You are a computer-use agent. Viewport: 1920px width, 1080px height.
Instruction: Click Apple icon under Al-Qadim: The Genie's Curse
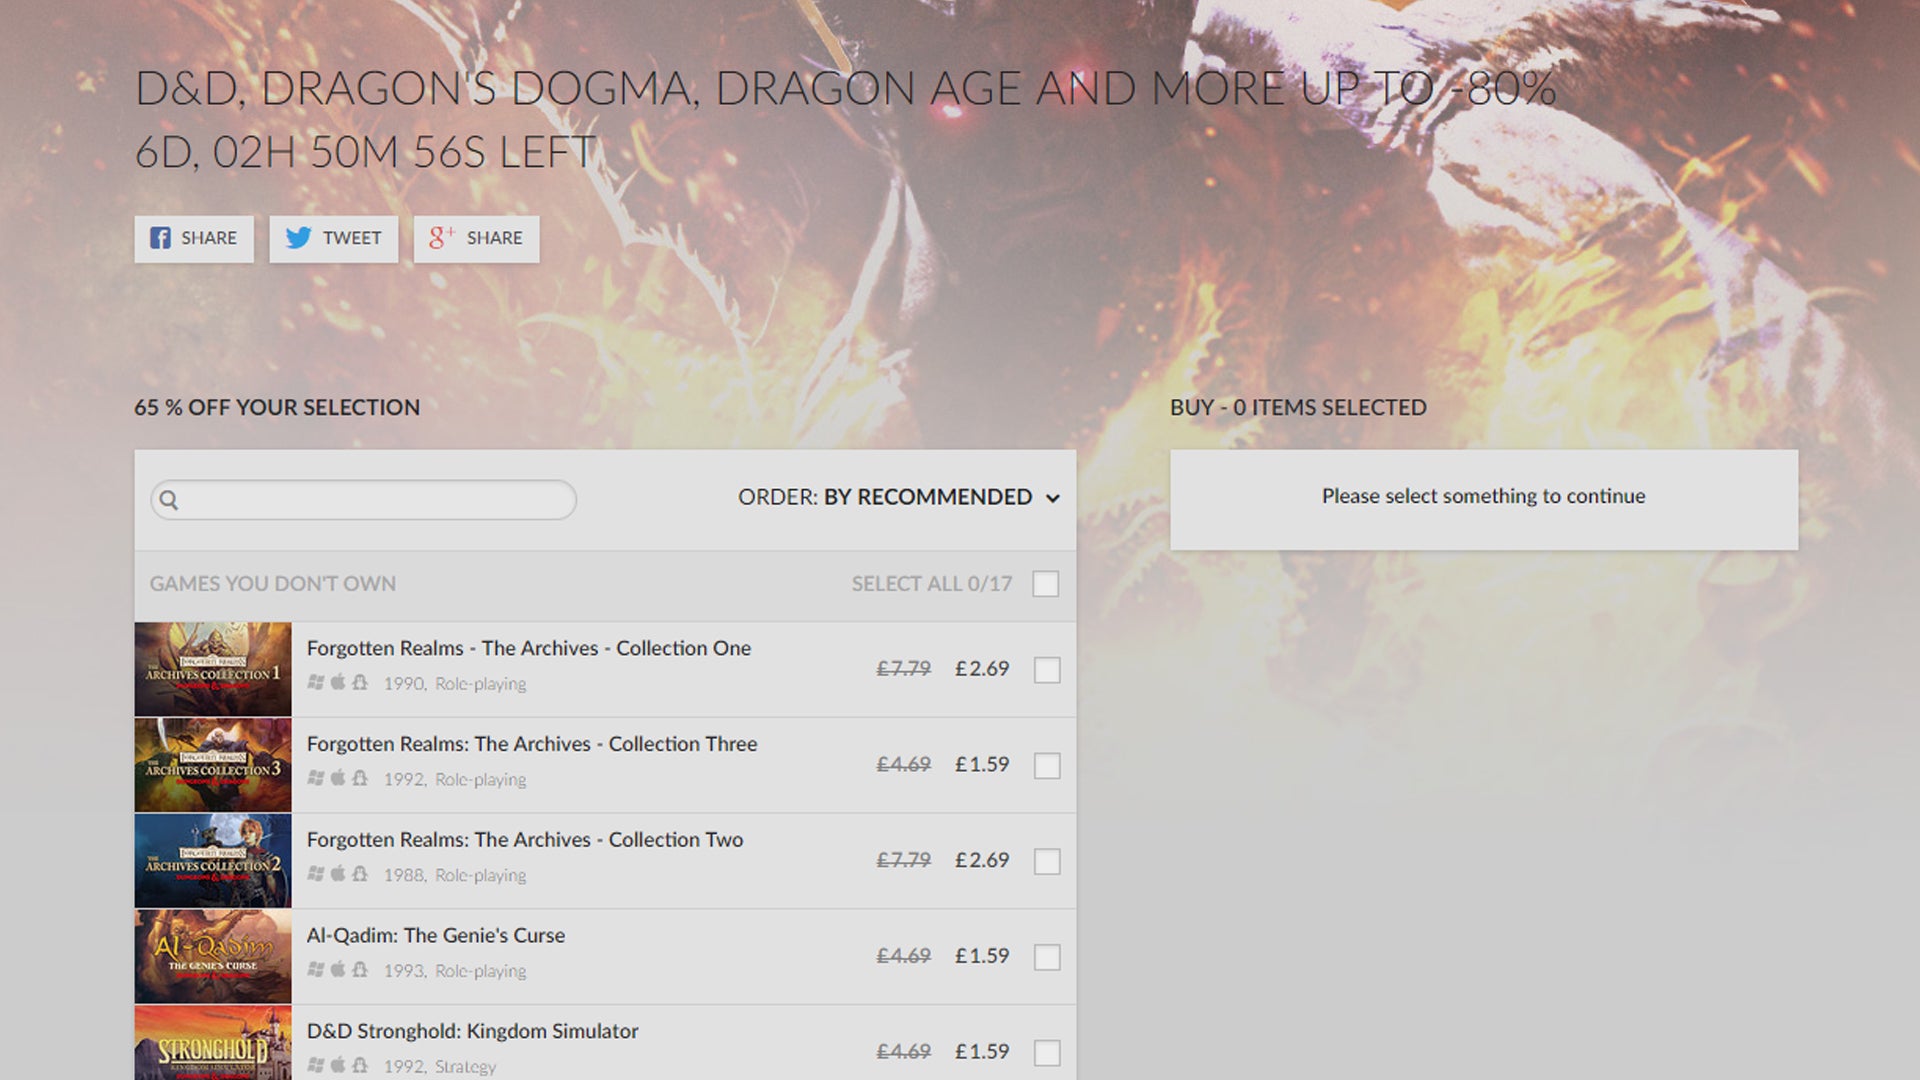tap(338, 969)
